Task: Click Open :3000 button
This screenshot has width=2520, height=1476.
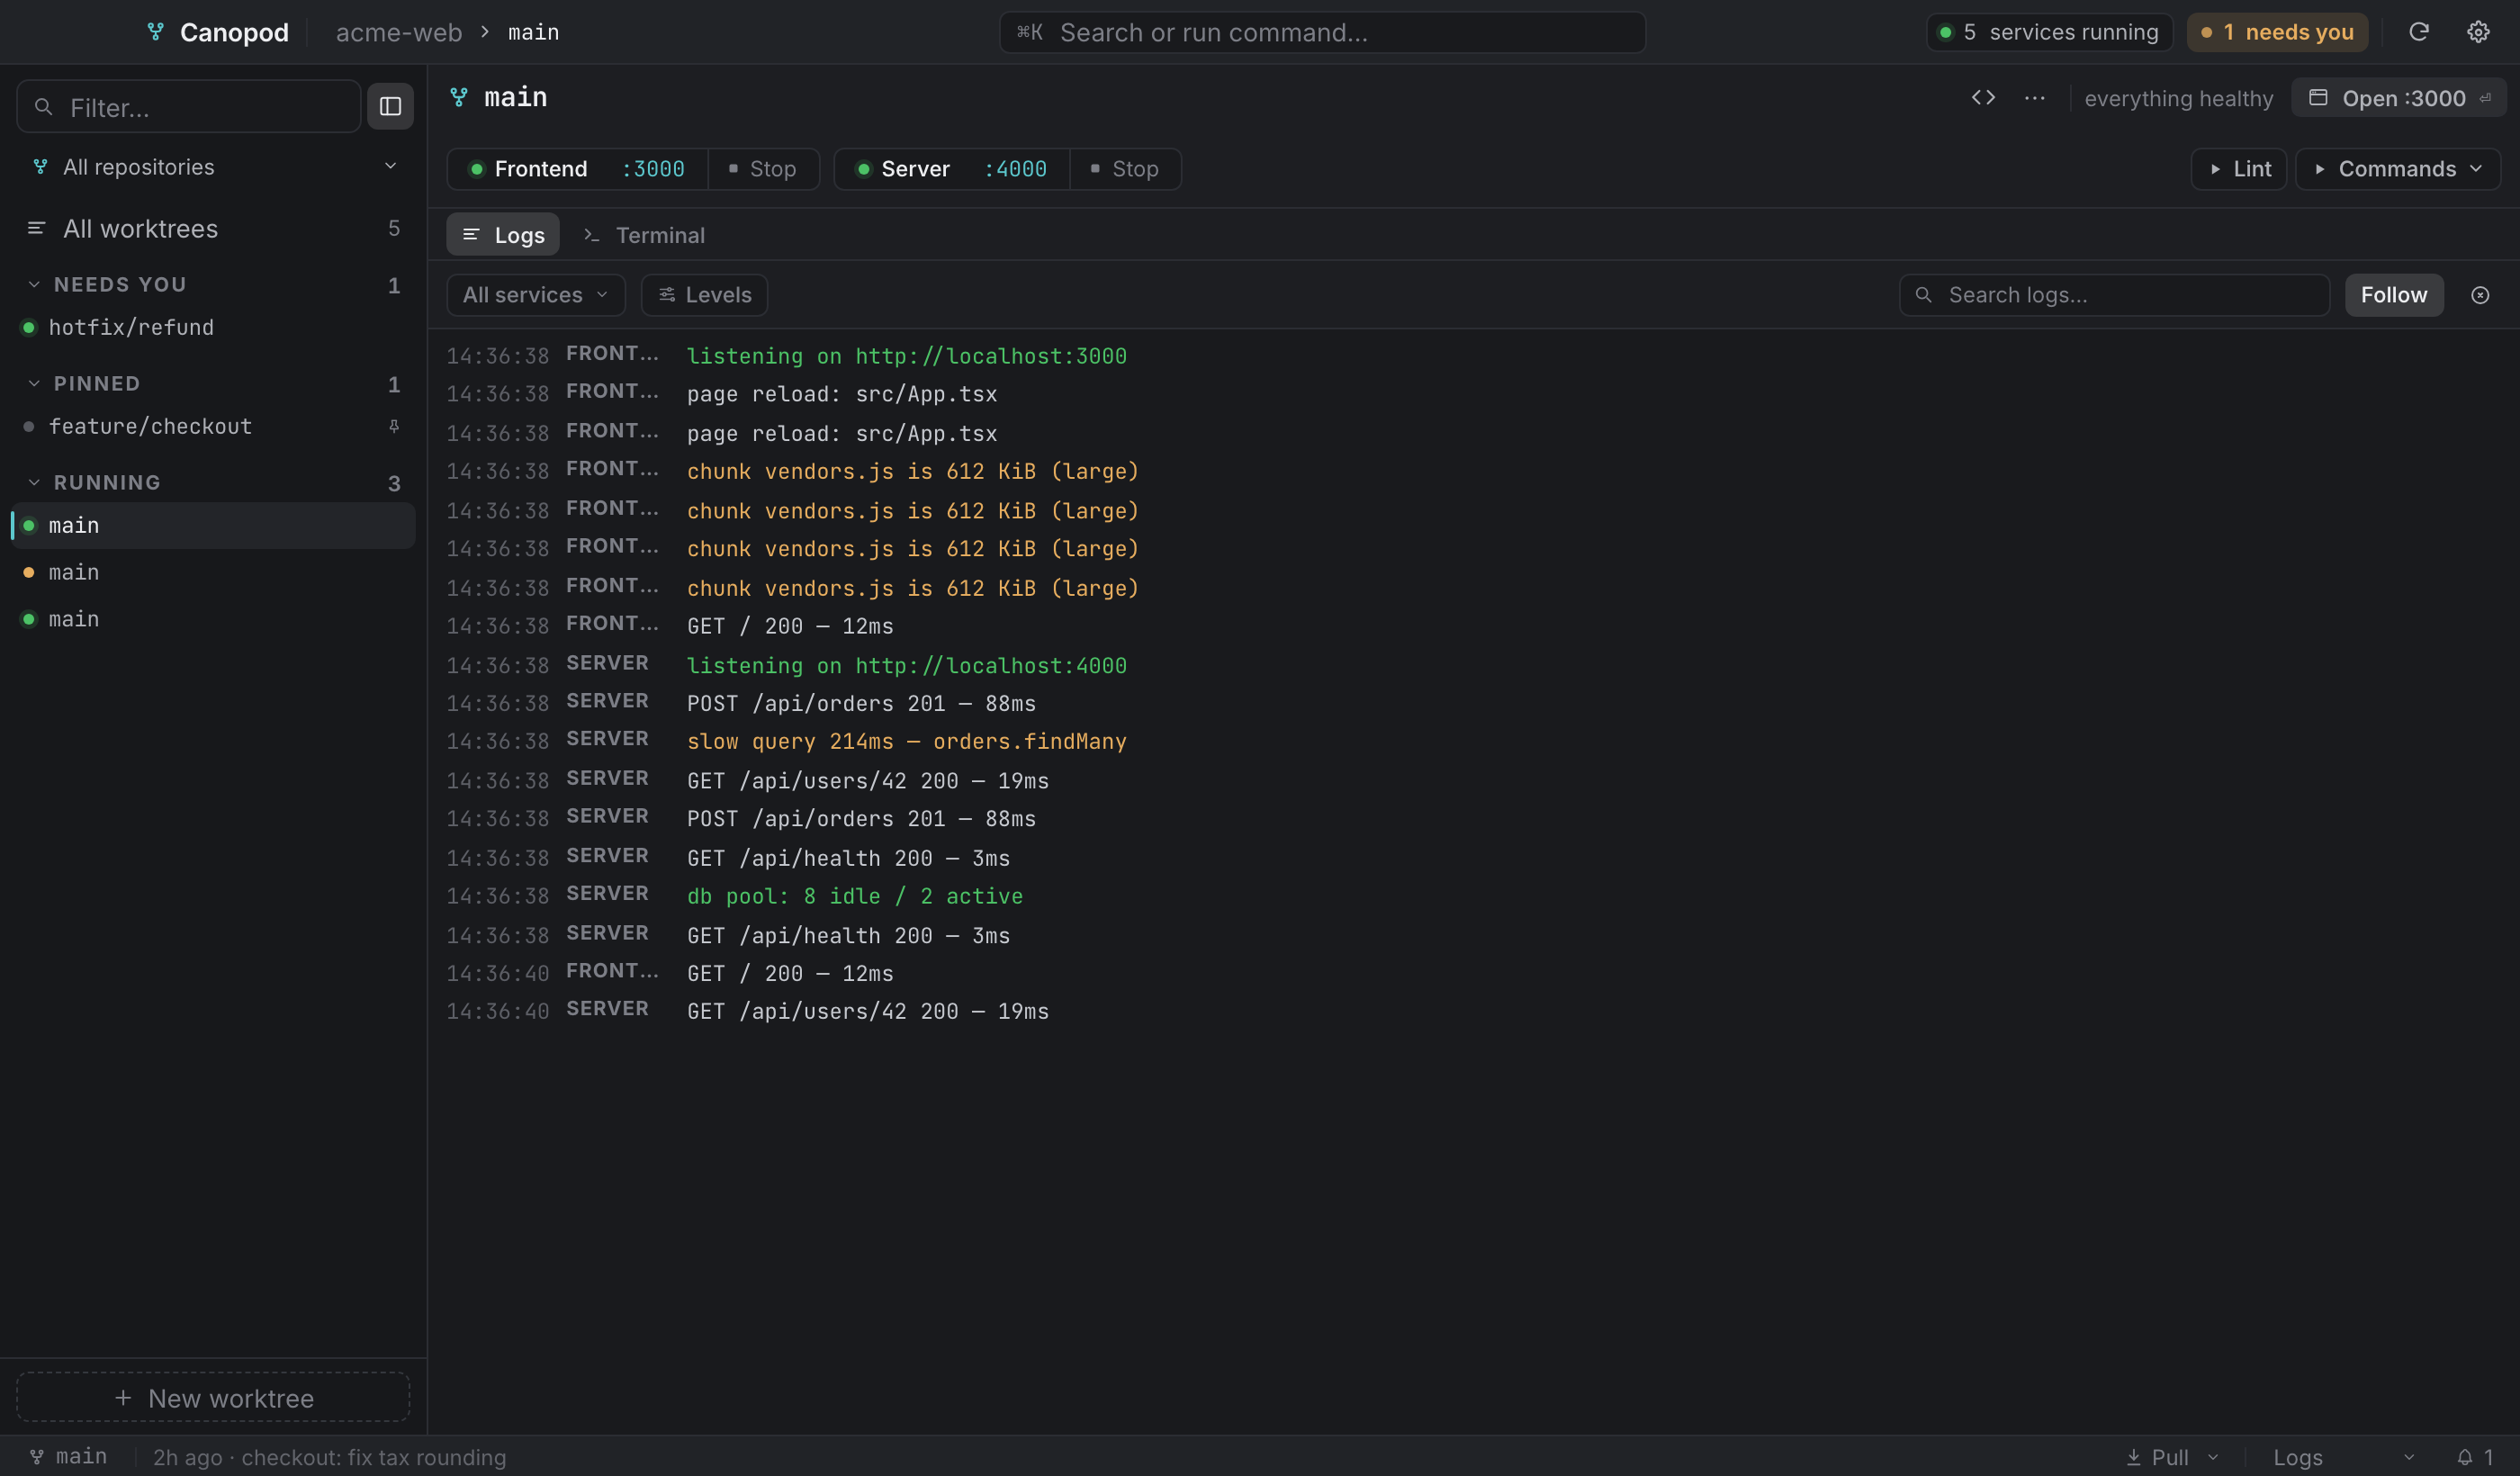Action: pyautogui.click(x=2398, y=98)
